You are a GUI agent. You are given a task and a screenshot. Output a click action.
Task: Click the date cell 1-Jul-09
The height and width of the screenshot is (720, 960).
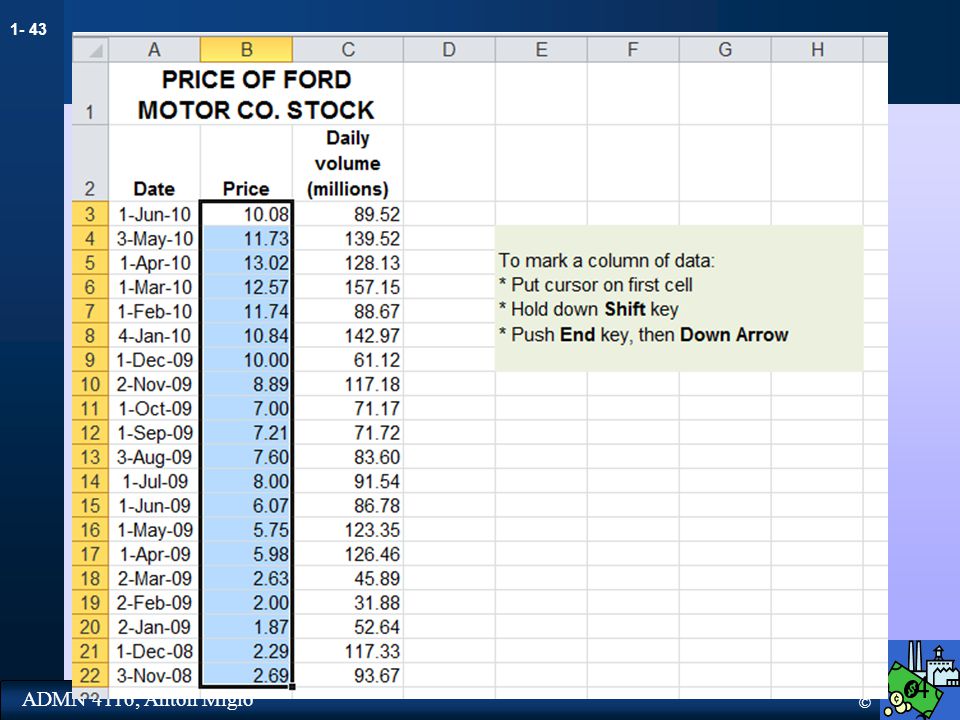[x=154, y=481]
